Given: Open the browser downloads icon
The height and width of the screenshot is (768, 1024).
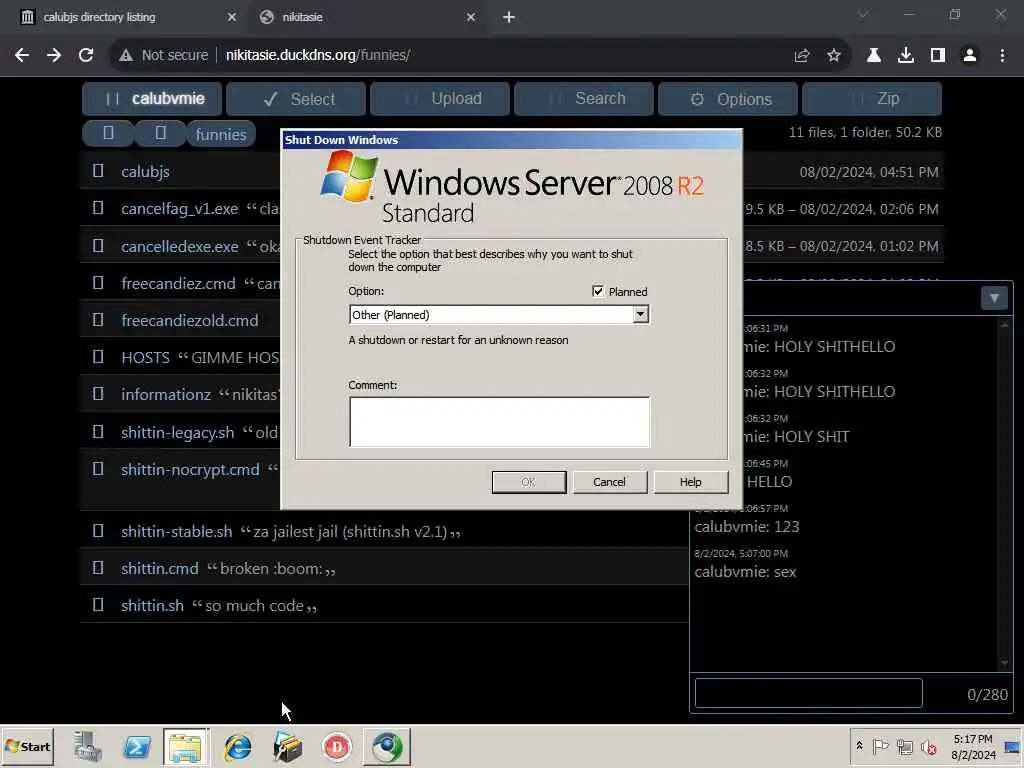Looking at the screenshot, I should (x=906, y=56).
